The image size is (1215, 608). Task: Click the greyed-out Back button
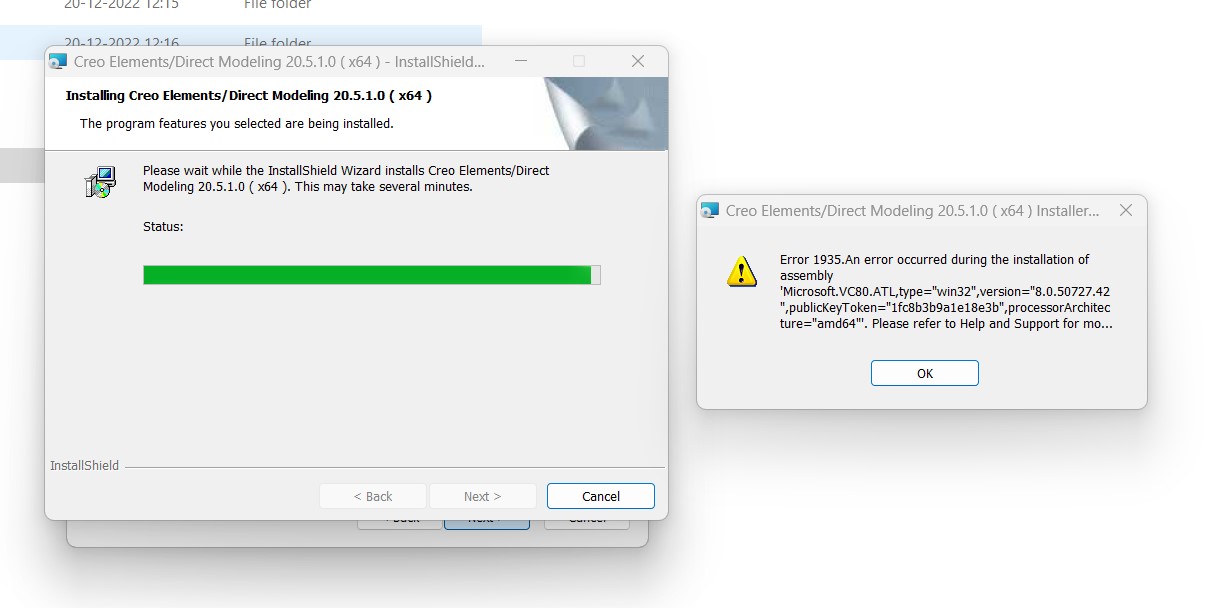(x=372, y=496)
